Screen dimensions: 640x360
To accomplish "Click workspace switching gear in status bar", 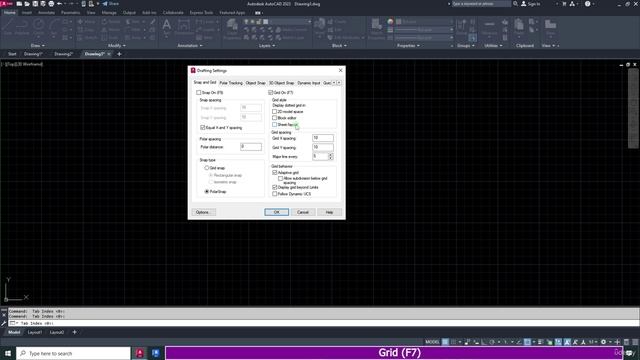I will 603,342.
